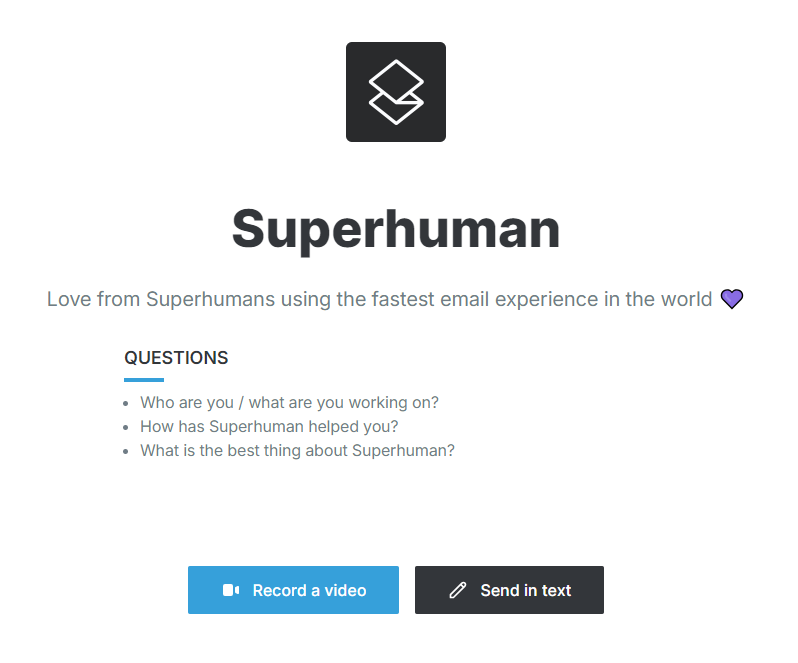Click the pencil icon

(x=458, y=590)
